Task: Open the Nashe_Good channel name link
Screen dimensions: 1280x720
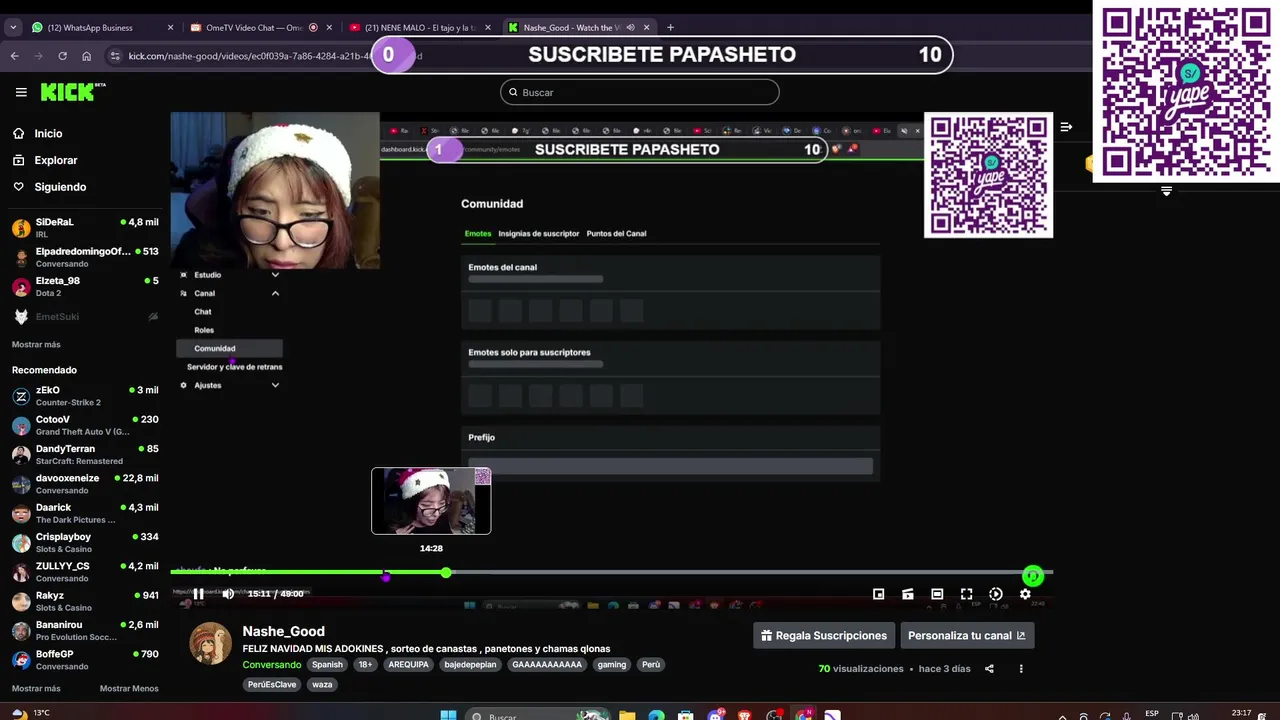Action: [x=284, y=632]
